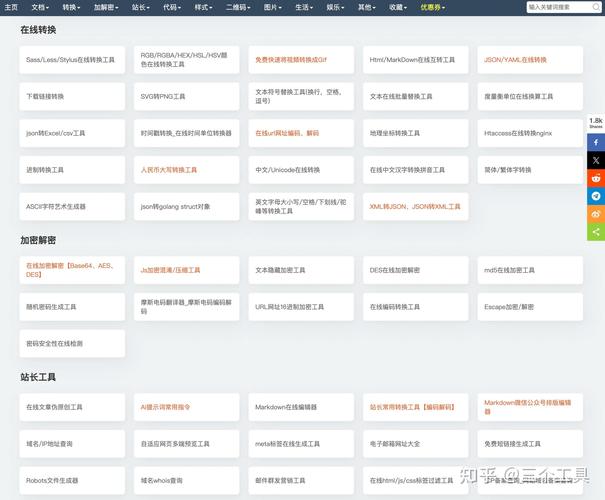The width and height of the screenshot is (605, 500).
Task: Open 随机密码生成工具 card
Action: click(72, 307)
